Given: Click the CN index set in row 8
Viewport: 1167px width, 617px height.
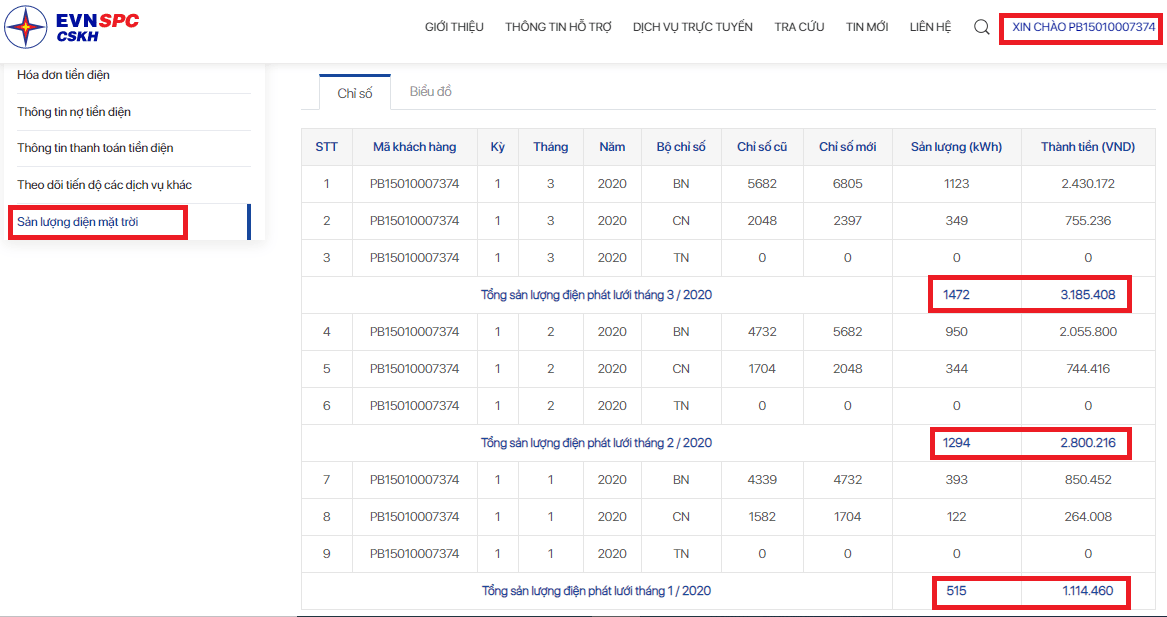Looking at the screenshot, I should 681,517.
